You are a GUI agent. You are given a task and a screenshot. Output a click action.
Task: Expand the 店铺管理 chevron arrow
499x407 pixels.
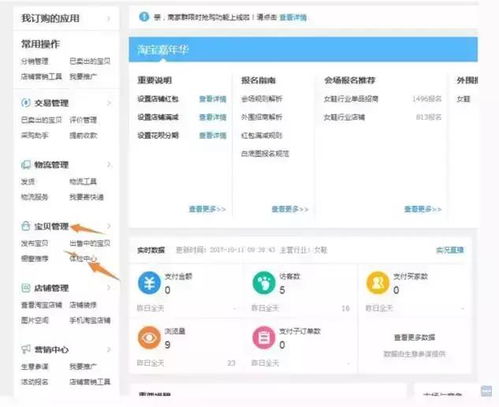click(x=109, y=288)
